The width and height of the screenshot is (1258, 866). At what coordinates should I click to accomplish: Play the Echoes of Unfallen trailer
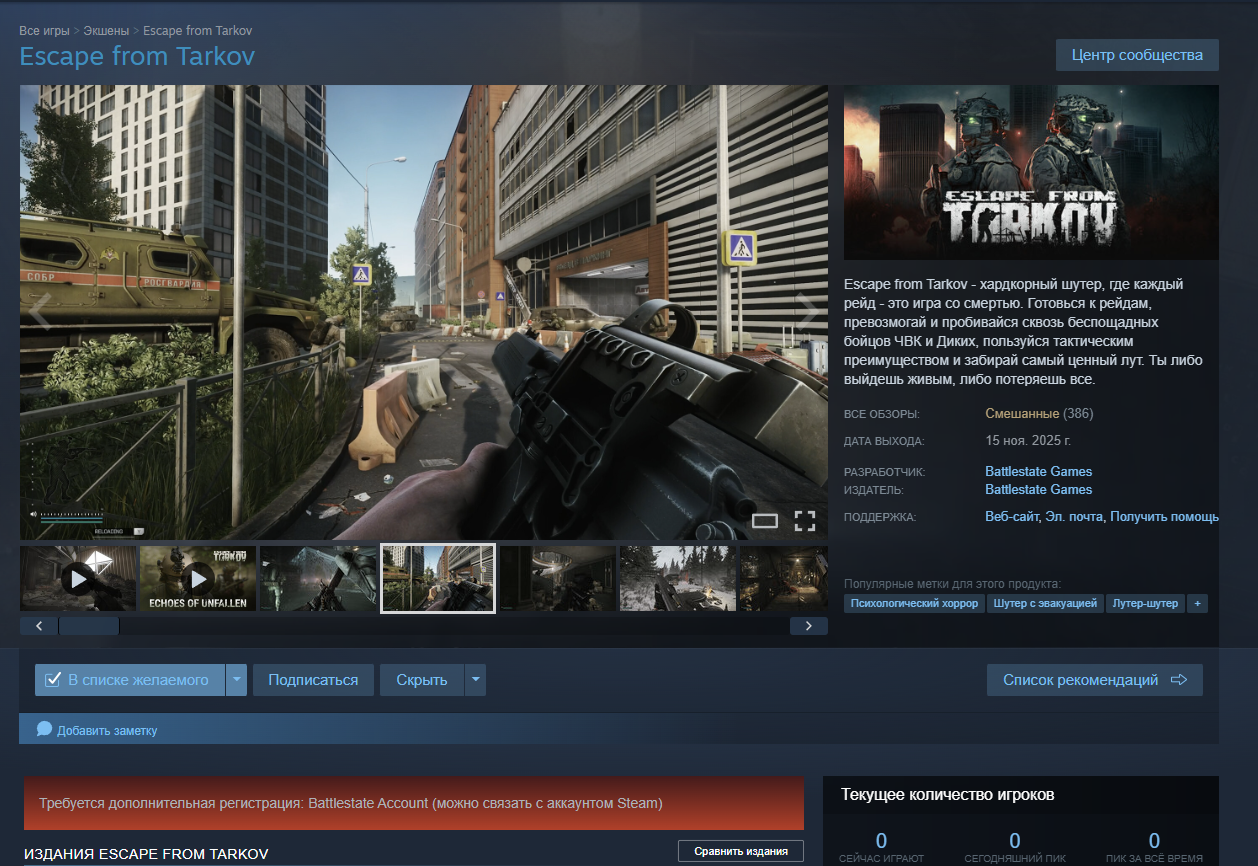click(198, 578)
